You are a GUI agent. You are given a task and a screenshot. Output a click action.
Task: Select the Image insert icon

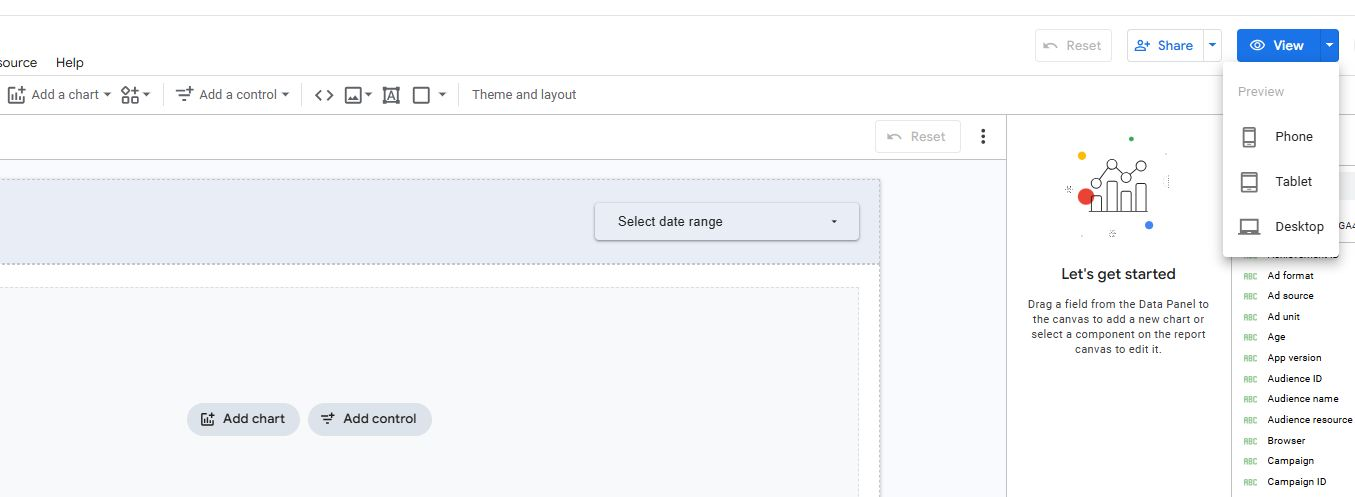click(353, 95)
